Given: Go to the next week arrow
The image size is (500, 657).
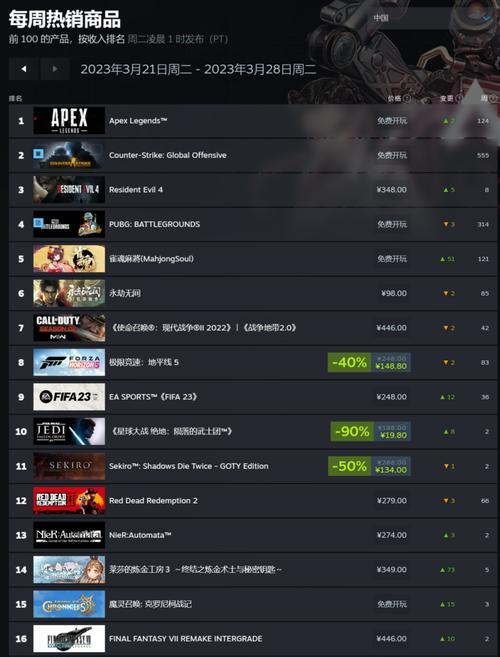Looking at the screenshot, I should (55, 69).
